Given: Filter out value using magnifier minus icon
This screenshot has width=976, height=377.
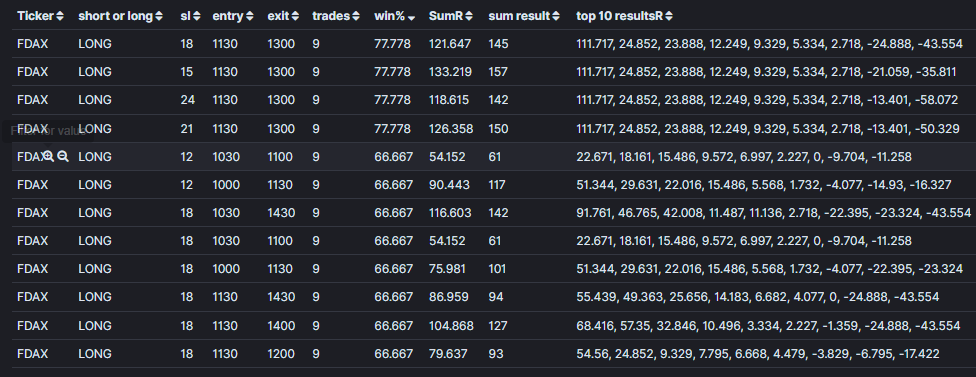Looking at the screenshot, I should click(63, 157).
